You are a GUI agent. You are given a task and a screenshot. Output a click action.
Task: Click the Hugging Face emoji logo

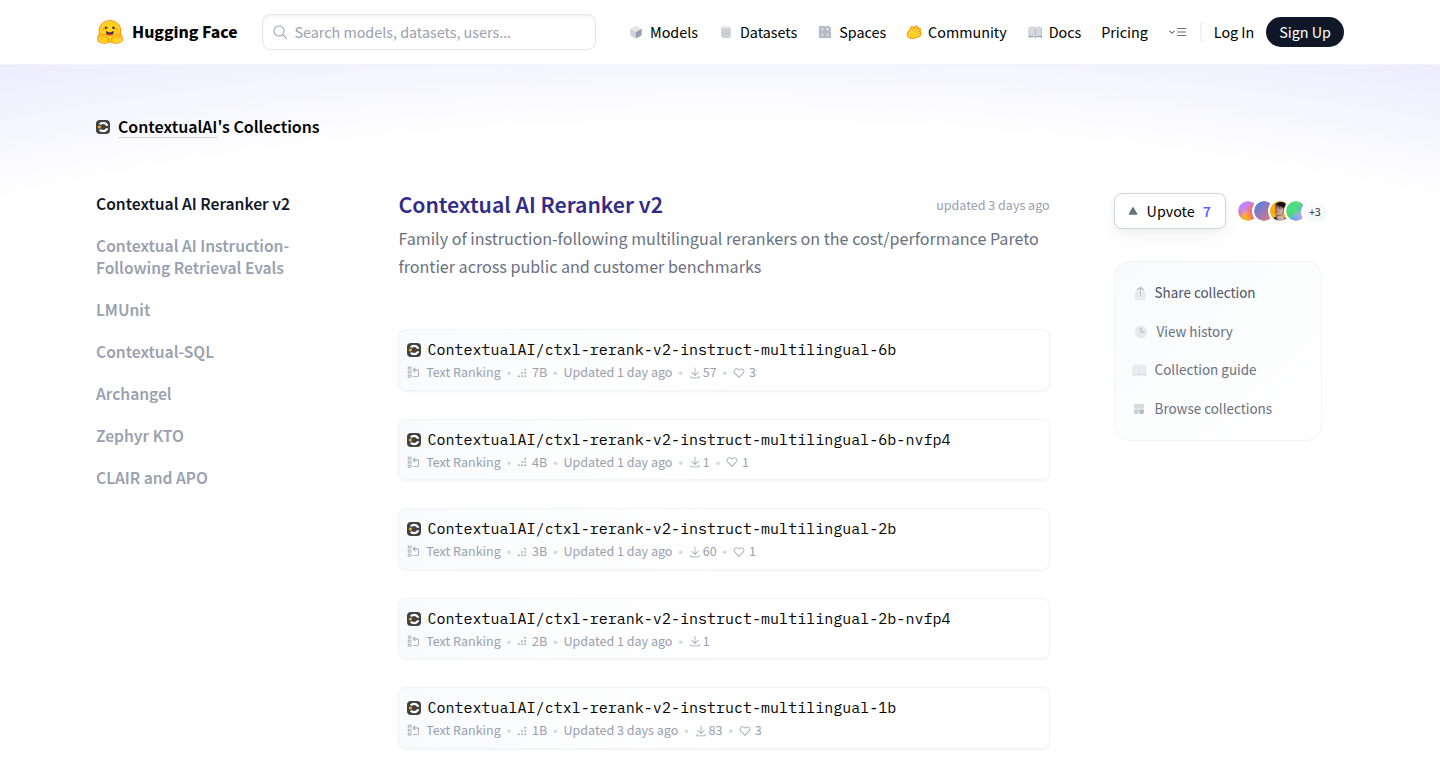(109, 32)
